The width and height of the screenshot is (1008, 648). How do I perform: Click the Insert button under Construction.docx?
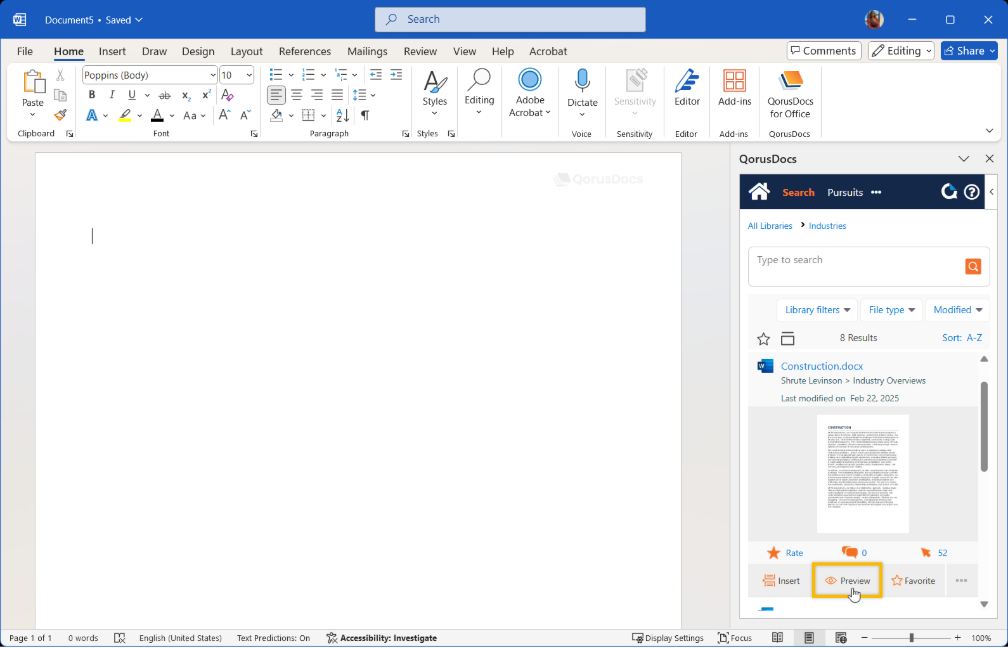(x=781, y=581)
